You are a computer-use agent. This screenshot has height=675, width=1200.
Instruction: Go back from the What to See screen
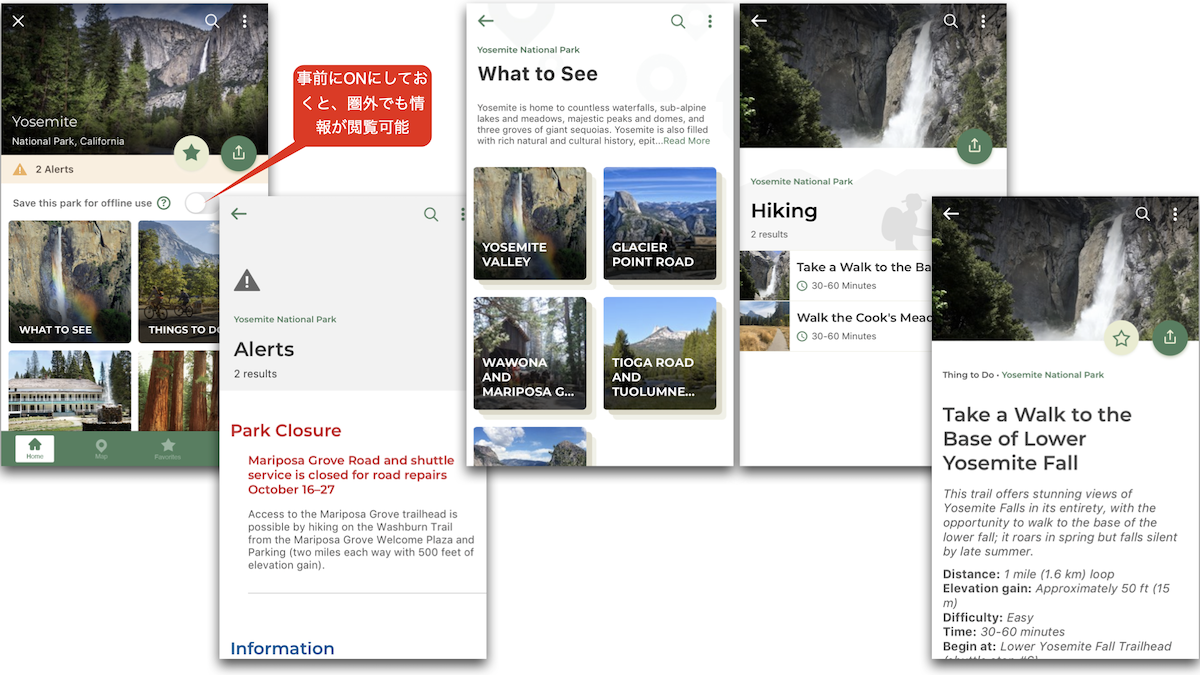(486, 21)
